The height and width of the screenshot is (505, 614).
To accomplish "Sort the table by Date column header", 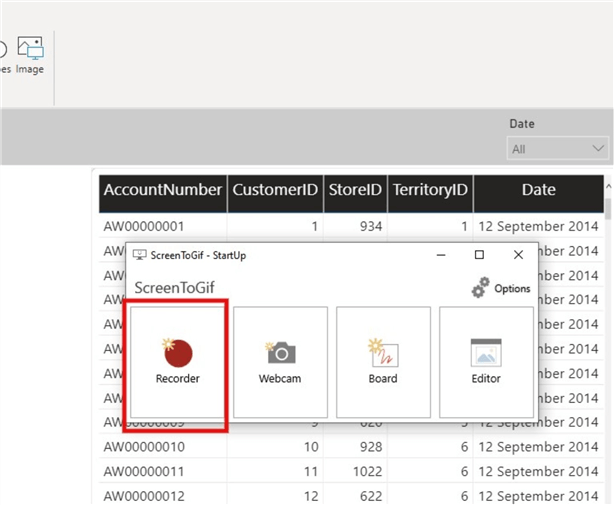I will pos(538,190).
